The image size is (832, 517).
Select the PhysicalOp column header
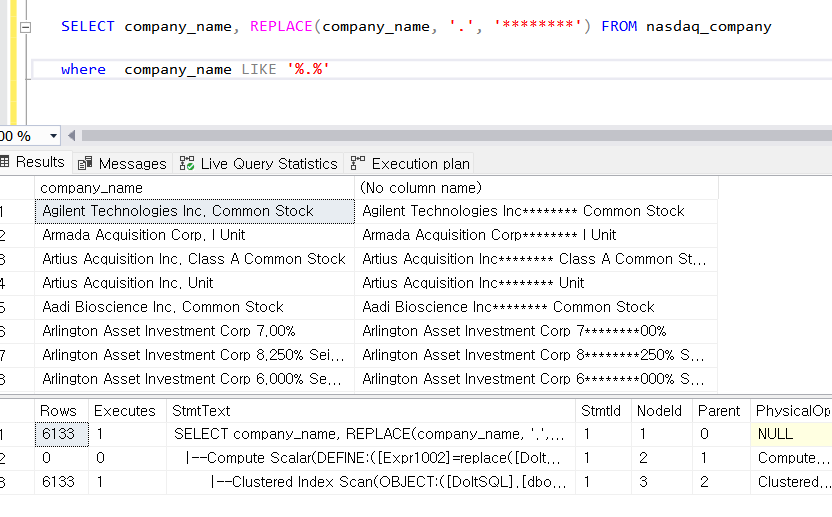click(x=791, y=411)
